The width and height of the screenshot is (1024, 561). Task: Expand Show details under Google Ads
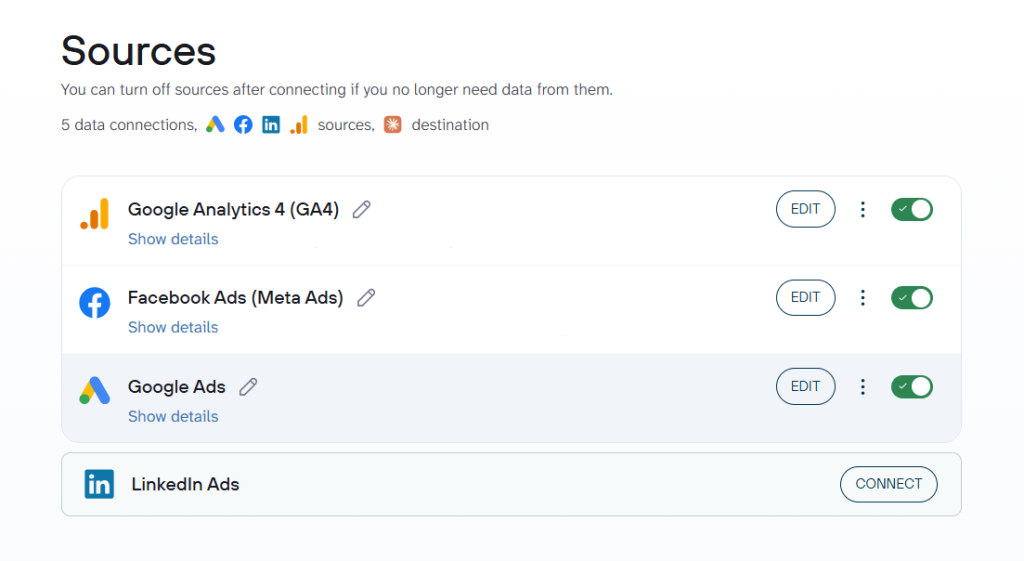tap(173, 416)
